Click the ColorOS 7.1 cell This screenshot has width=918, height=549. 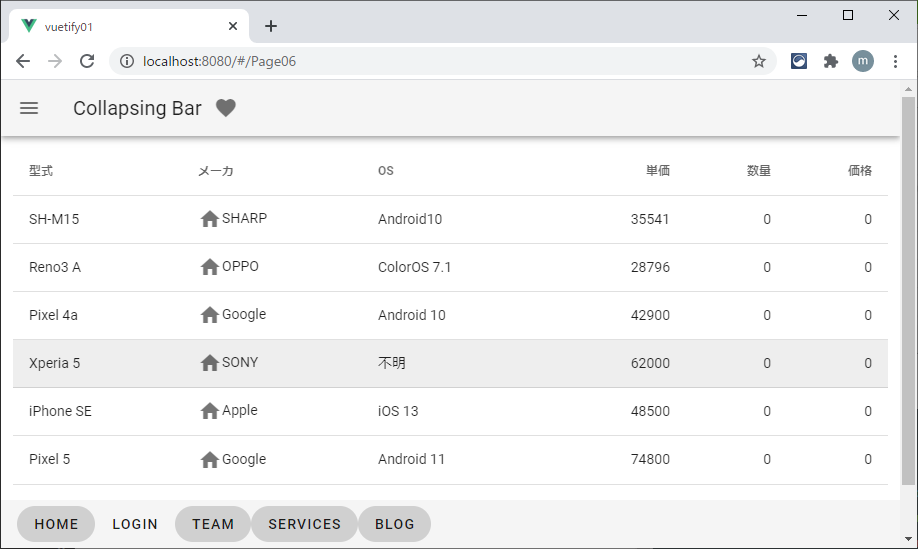point(415,267)
